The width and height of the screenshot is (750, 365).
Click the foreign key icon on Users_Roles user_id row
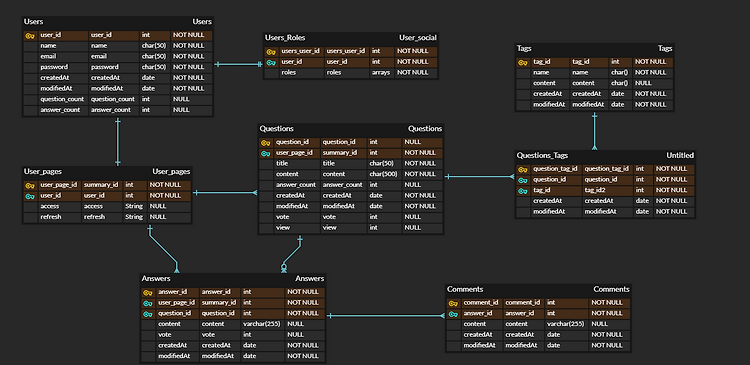coord(271,62)
